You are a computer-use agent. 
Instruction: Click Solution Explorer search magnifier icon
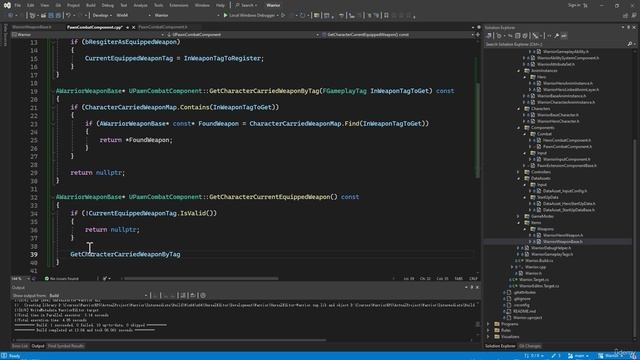(x=629, y=44)
